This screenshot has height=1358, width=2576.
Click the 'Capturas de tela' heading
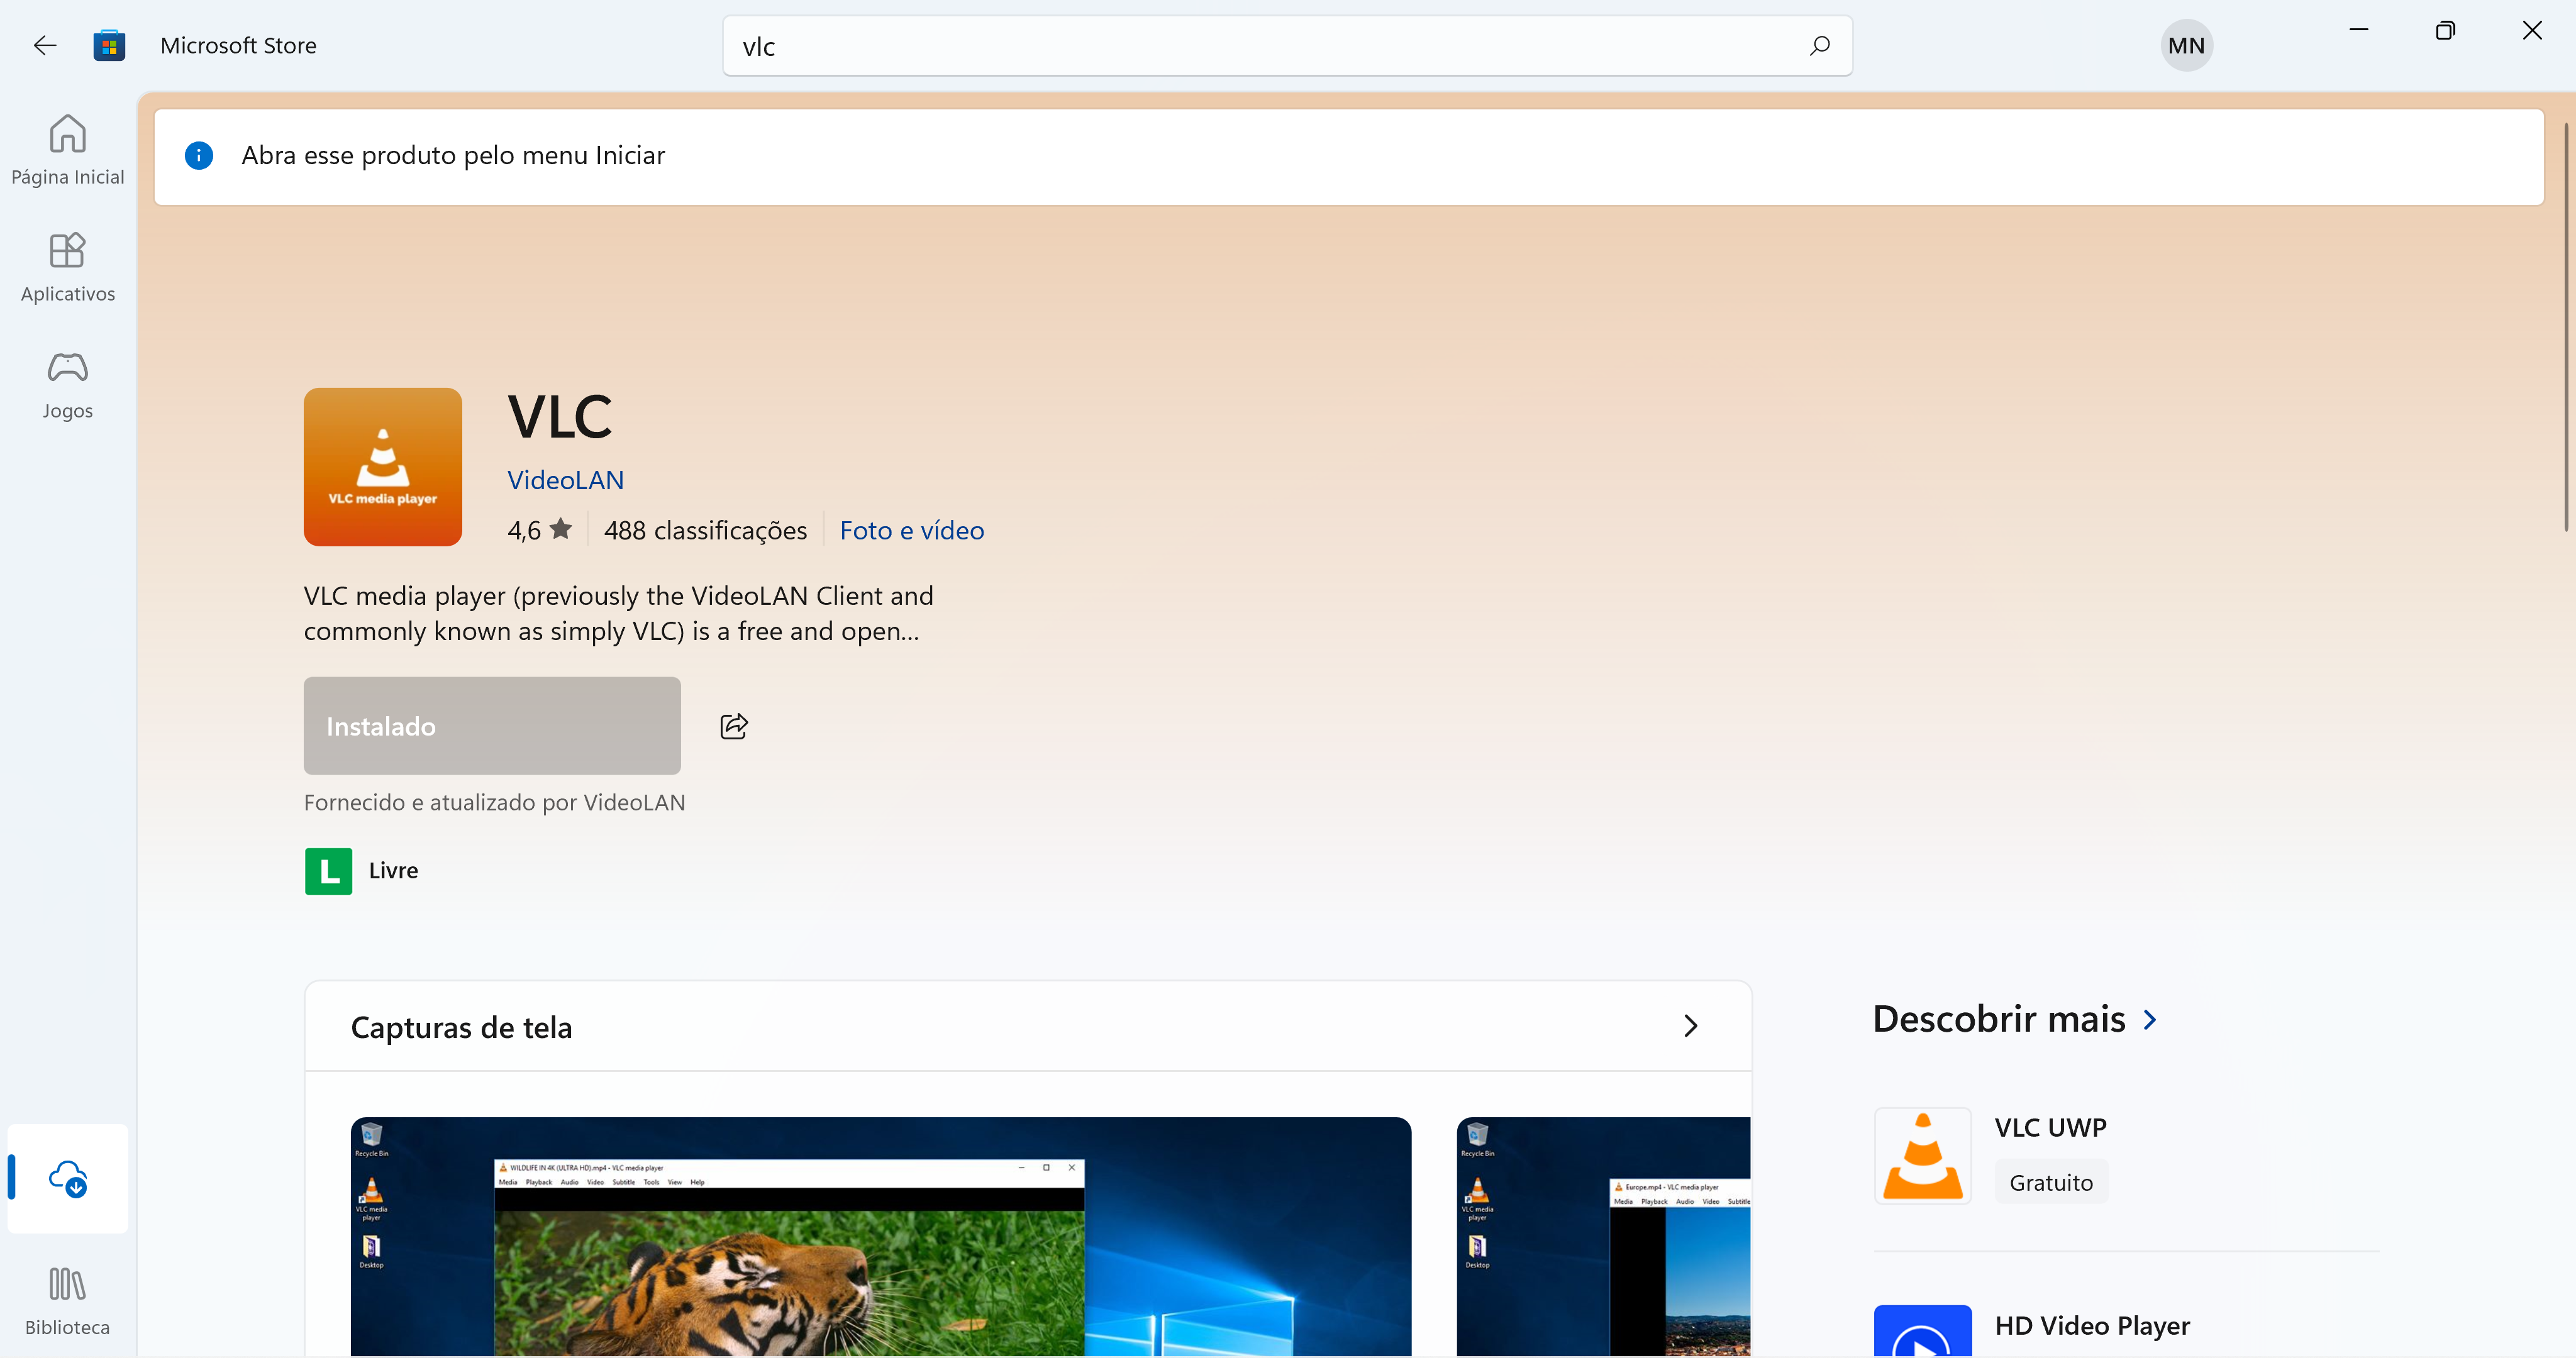click(x=462, y=1027)
